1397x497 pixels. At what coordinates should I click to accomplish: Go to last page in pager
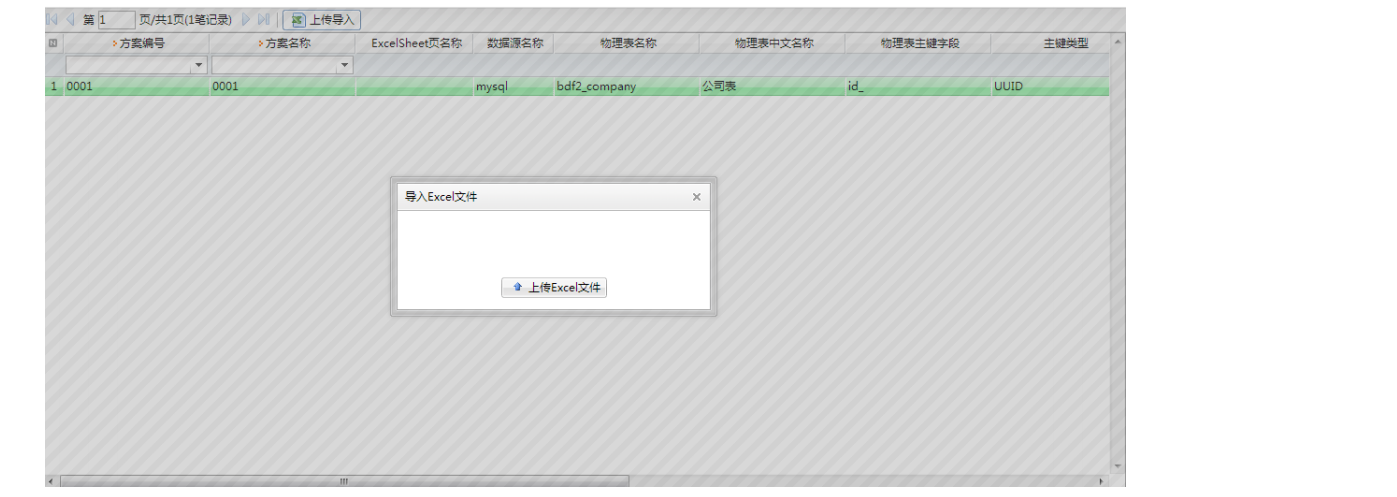point(264,19)
